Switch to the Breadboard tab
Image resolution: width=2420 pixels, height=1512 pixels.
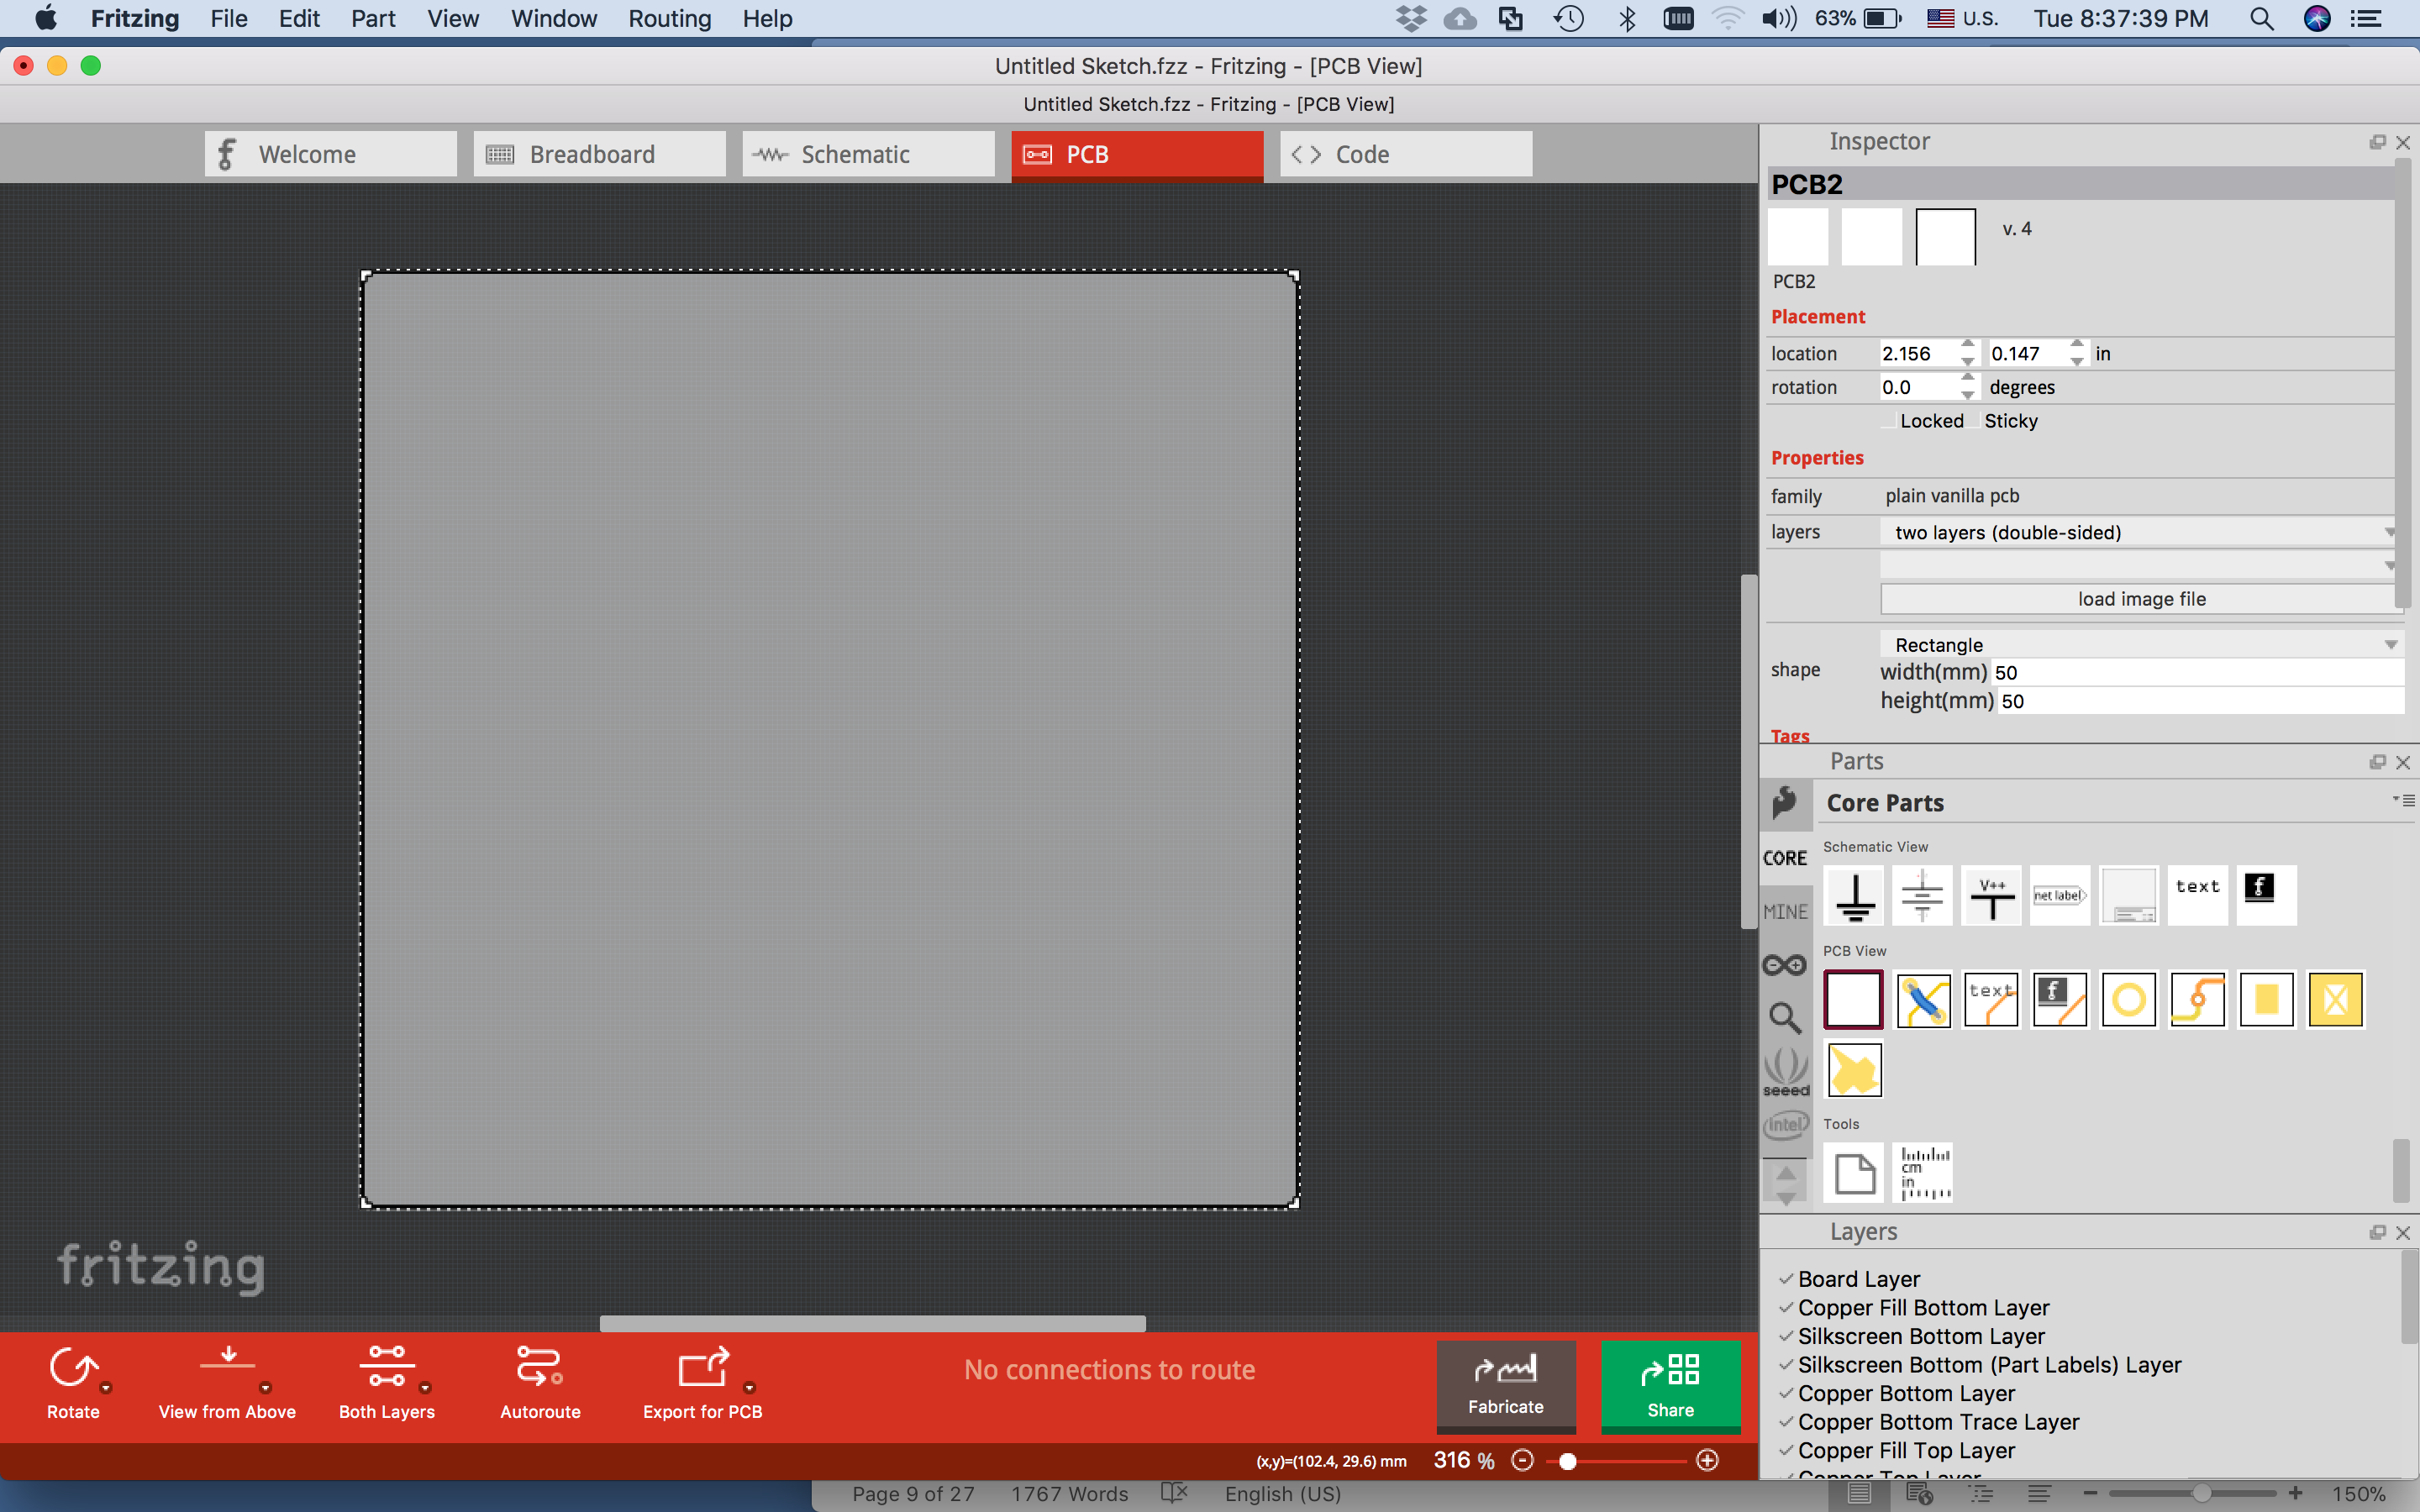coord(599,155)
